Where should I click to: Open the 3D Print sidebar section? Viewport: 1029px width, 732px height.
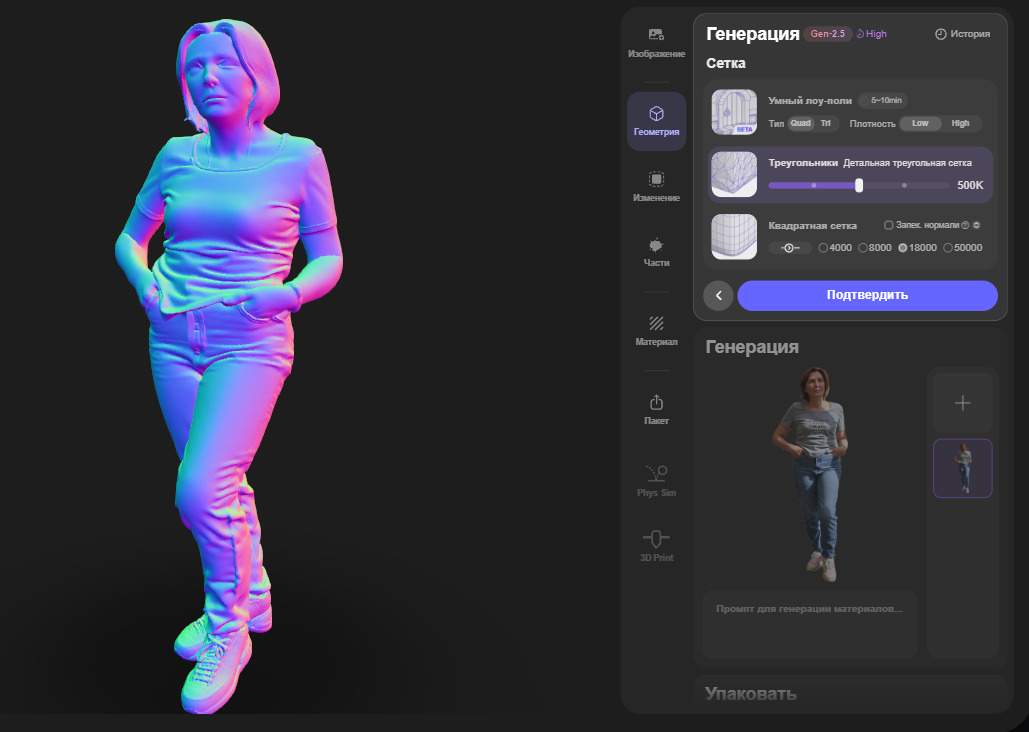point(656,546)
